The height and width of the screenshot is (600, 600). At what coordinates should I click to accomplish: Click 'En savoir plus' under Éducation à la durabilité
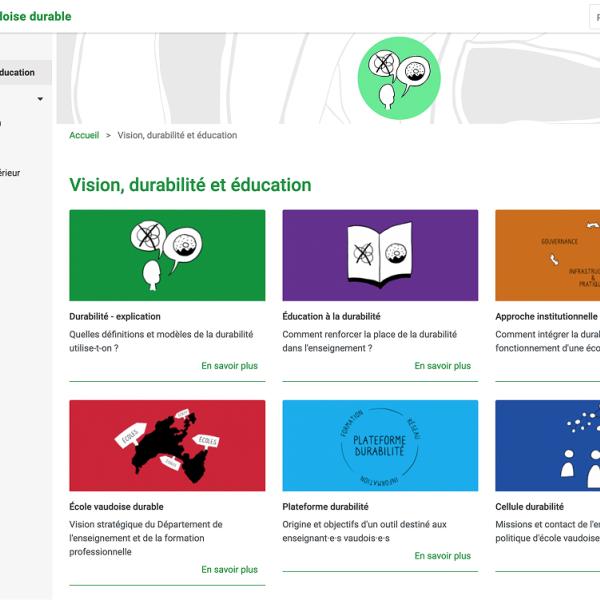442,366
